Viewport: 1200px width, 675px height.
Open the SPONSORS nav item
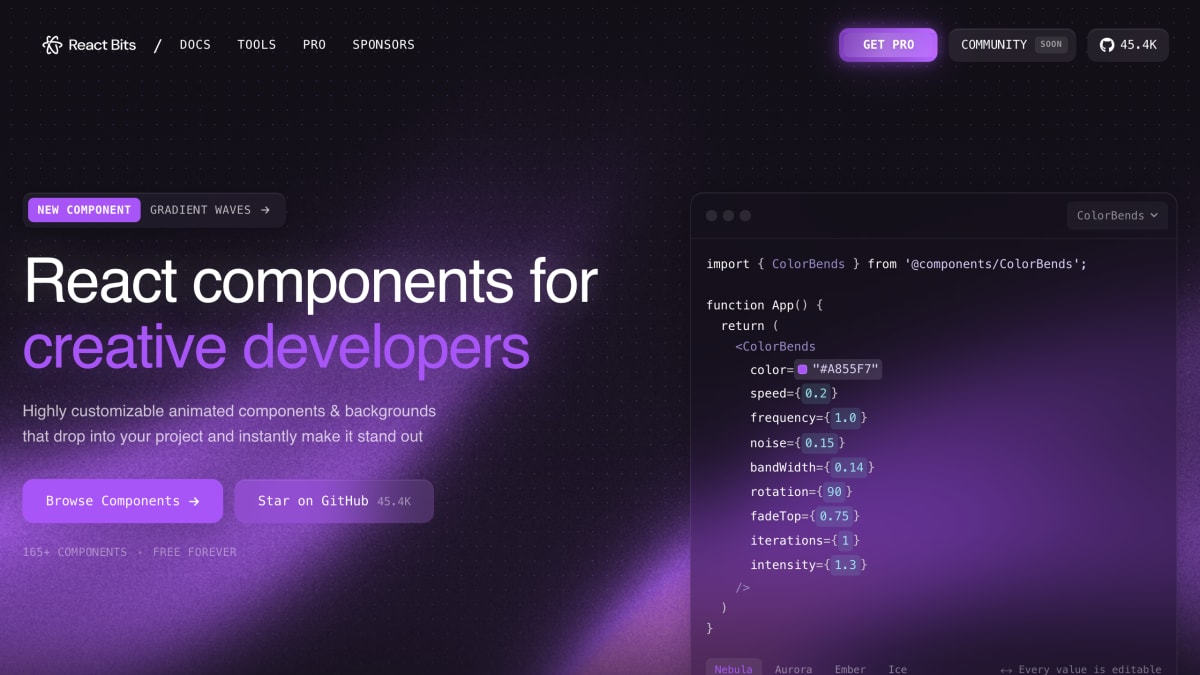383,45
